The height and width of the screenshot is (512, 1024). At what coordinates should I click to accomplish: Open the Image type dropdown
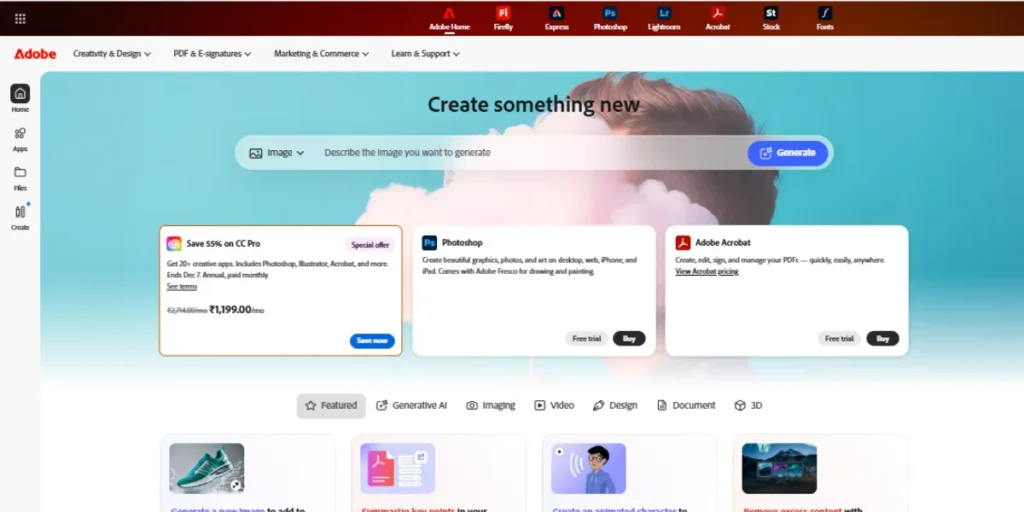pos(277,153)
